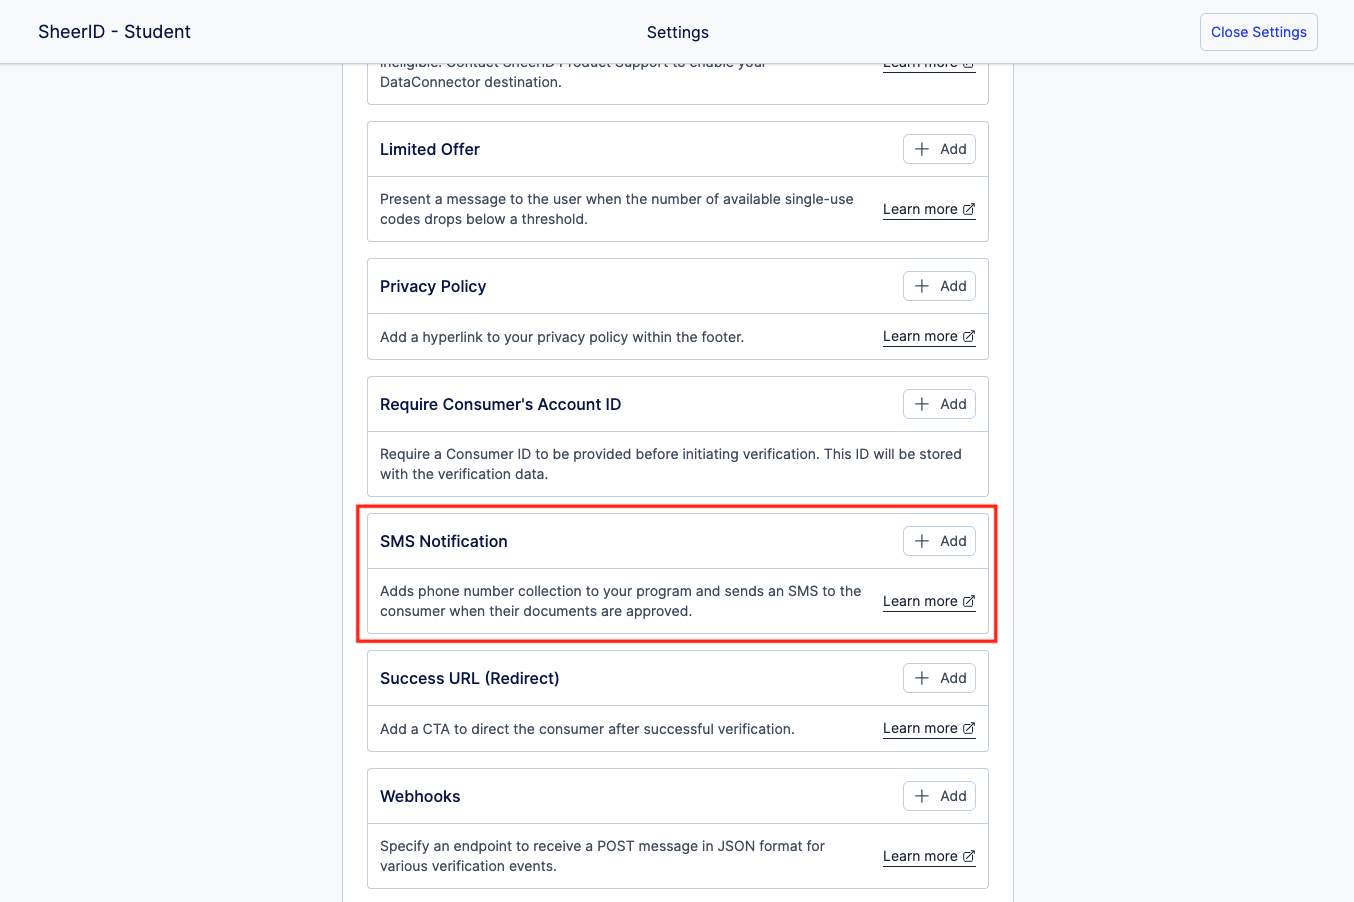Click plus icon beside Privacy Policy
Screen dimensions: 1354x902
(922, 286)
